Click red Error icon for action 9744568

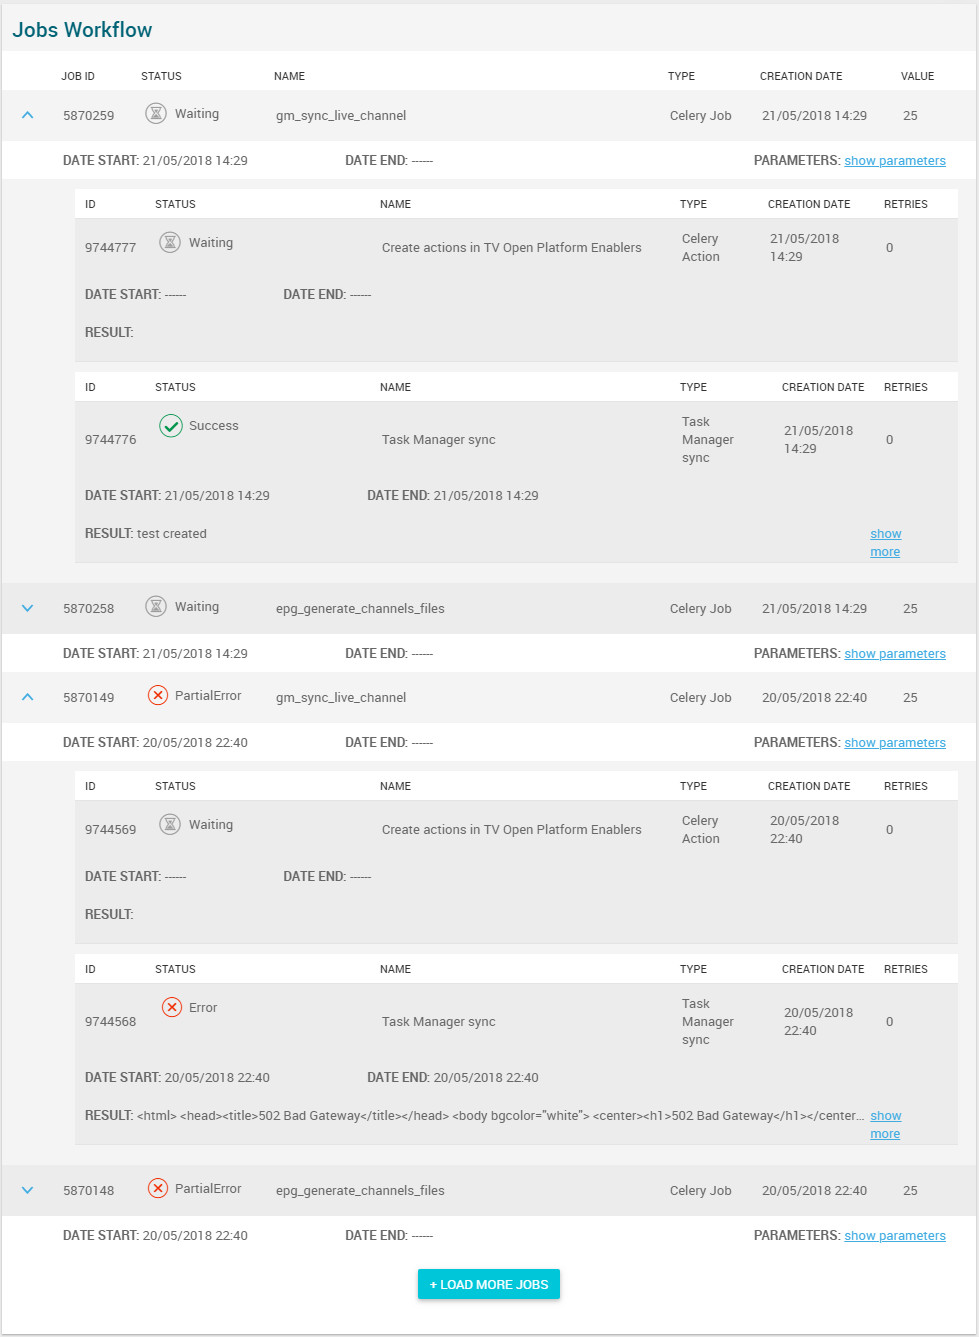click(172, 1007)
